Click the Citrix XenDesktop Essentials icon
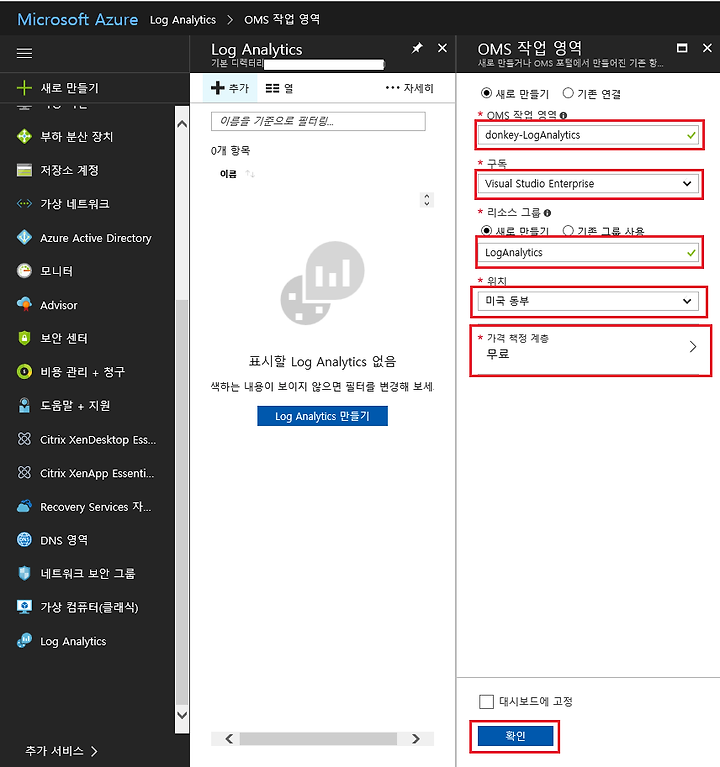The height and width of the screenshot is (767, 720). click(24, 439)
